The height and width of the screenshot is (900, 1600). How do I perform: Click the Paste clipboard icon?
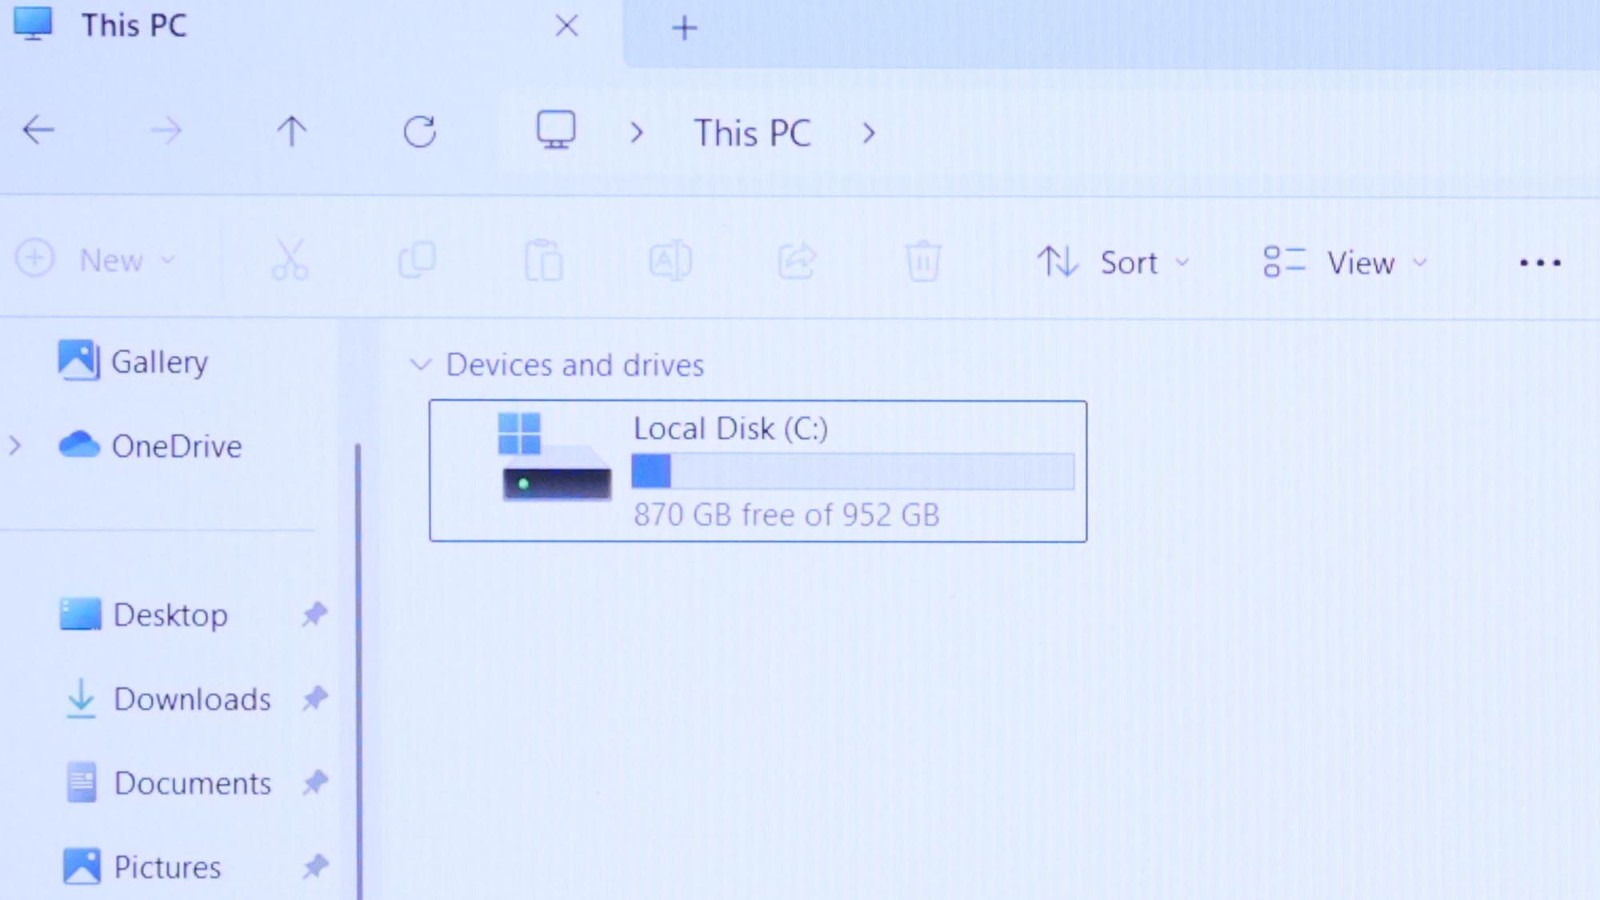click(x=543, y=261)
